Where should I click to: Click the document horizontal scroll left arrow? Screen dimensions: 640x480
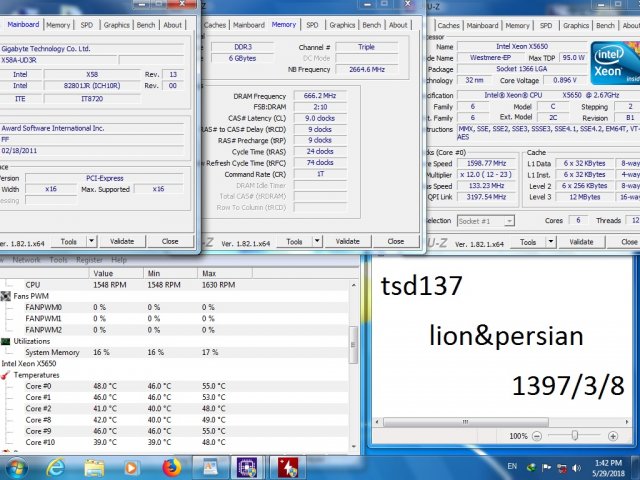377,422
